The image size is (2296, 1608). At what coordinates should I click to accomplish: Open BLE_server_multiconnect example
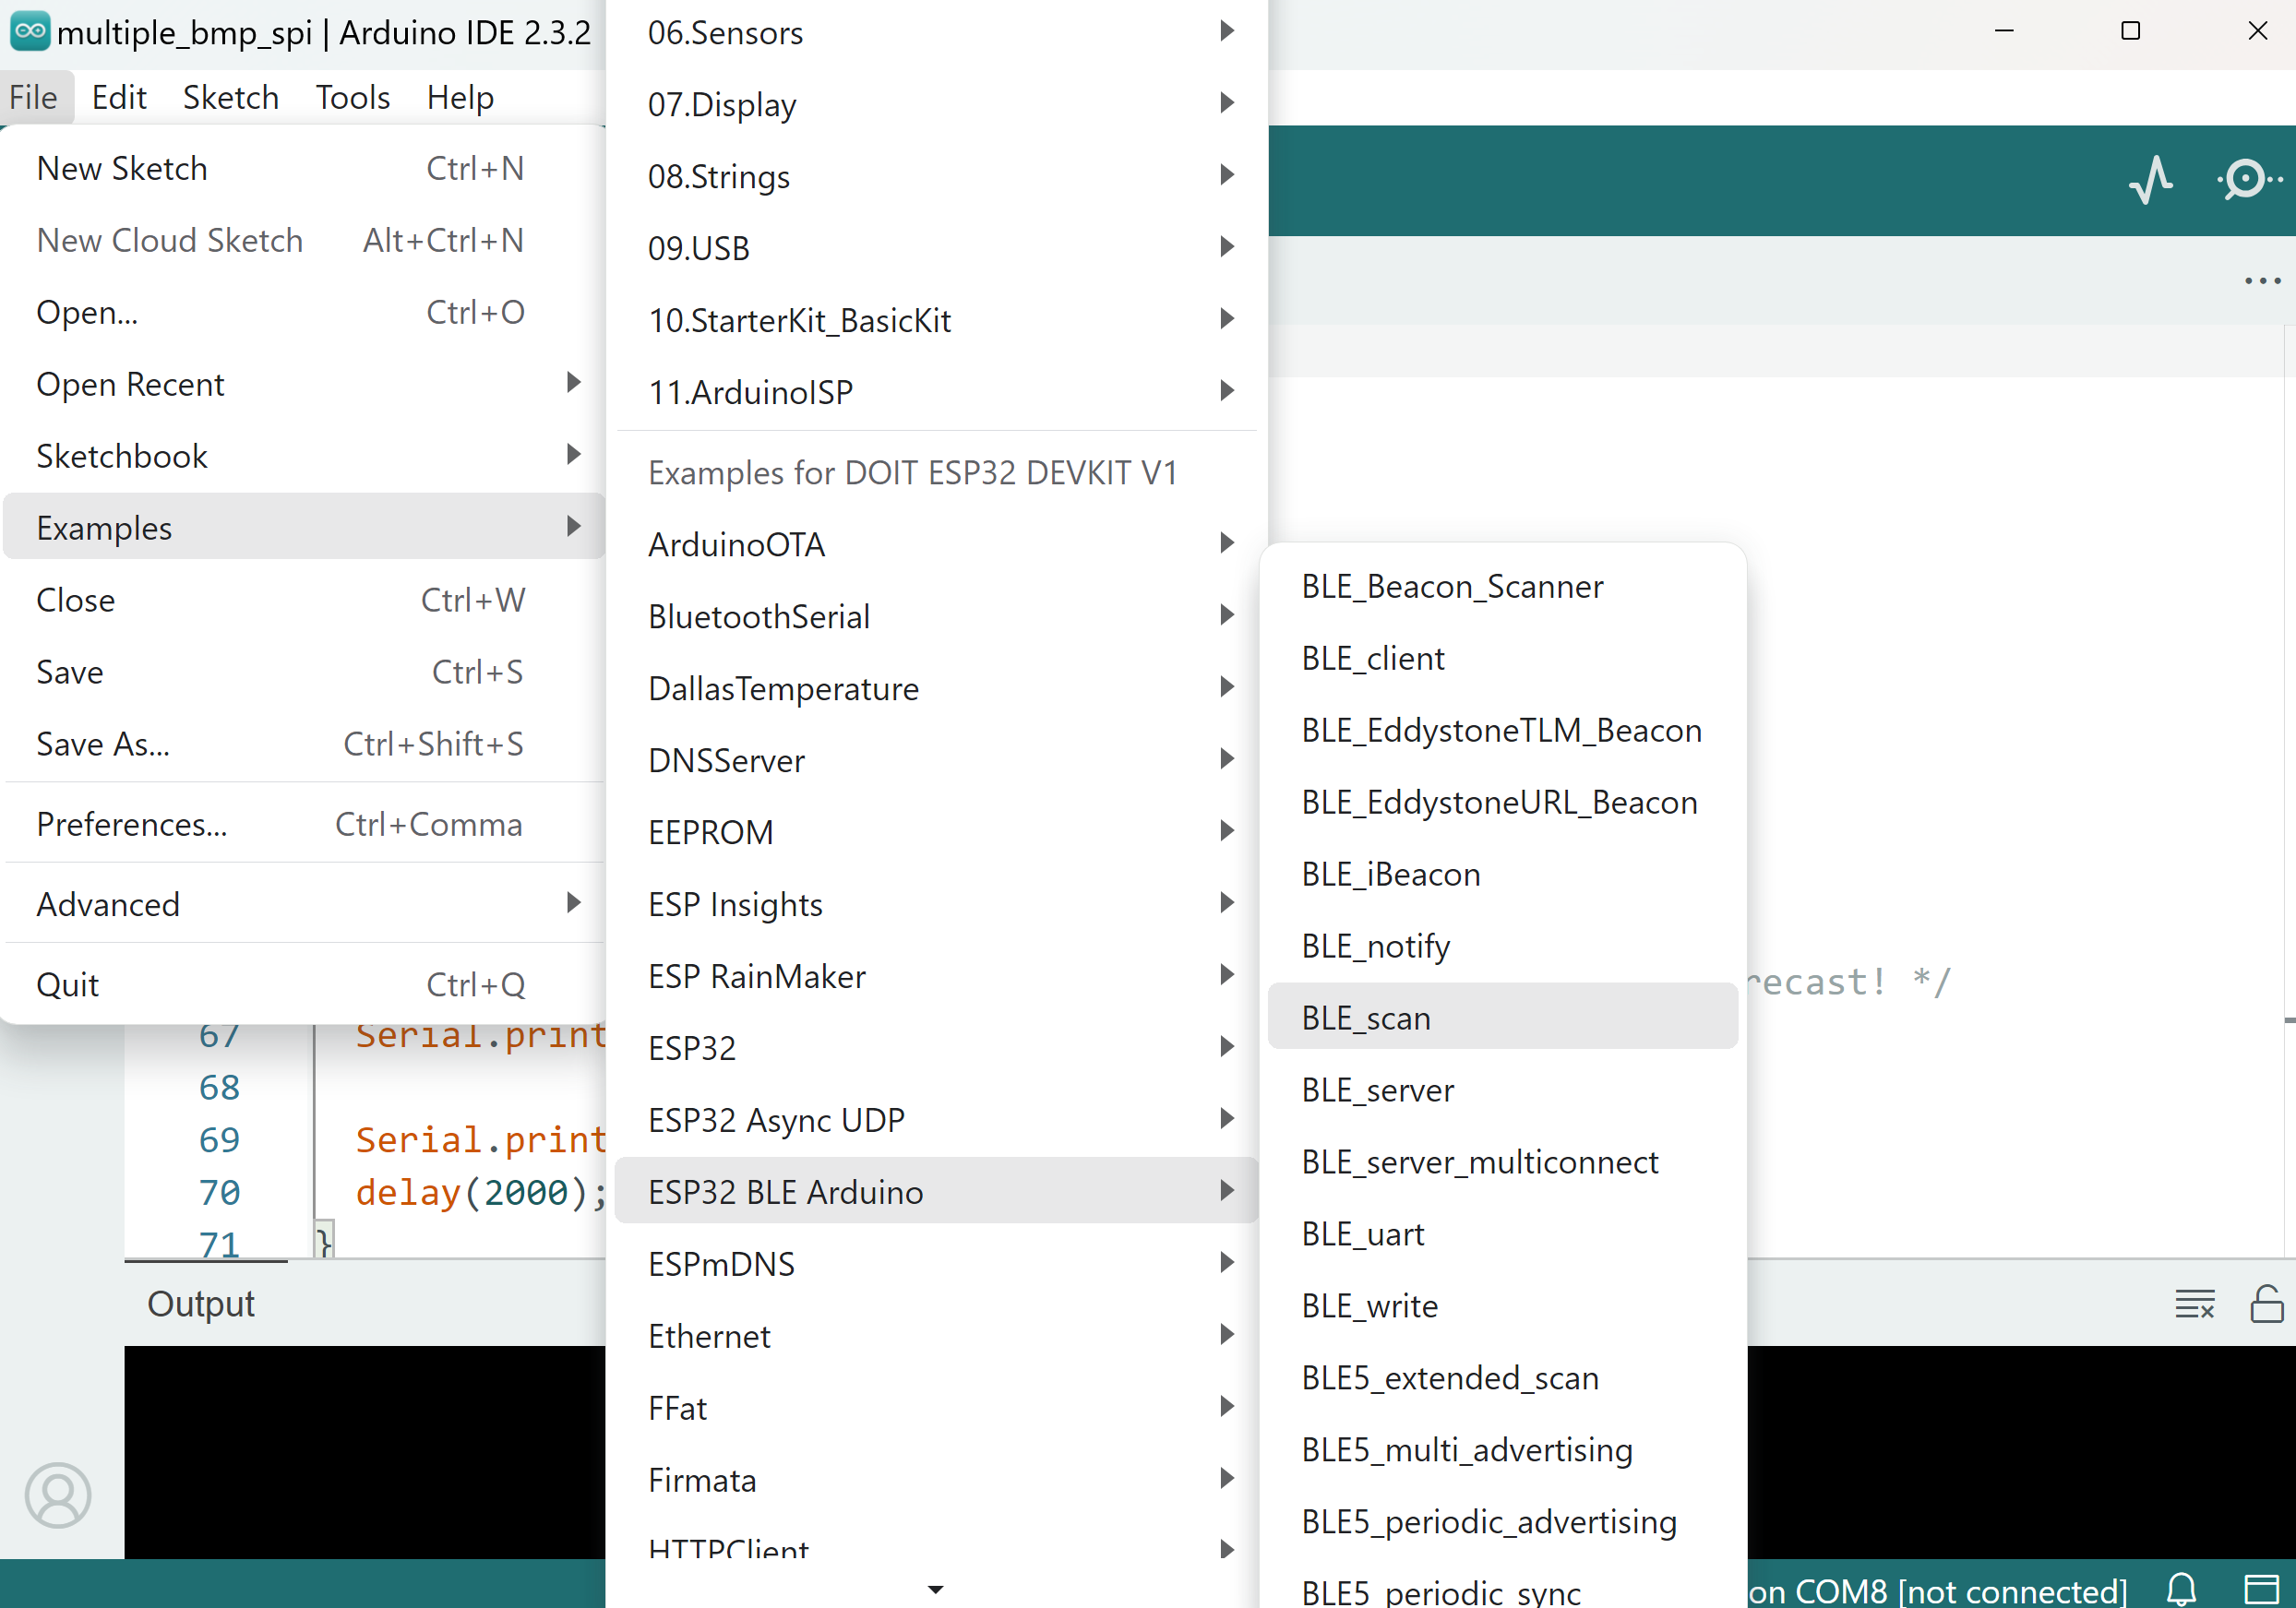(x=1503, y=1162)
